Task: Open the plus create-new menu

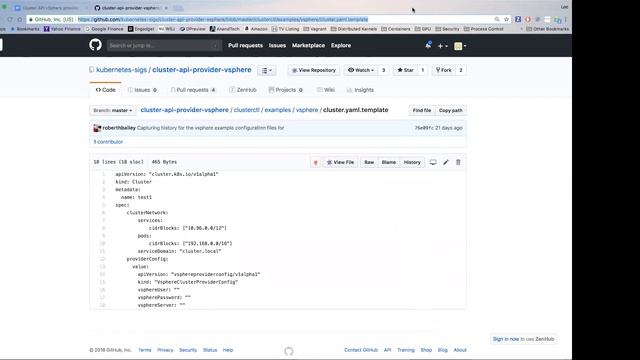Action: 442,46
